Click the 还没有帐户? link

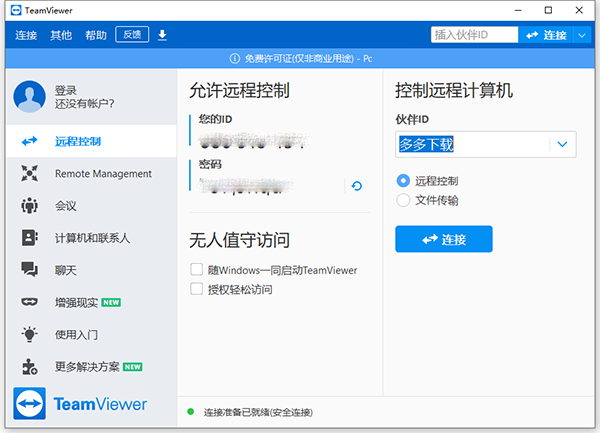(x=84, y=104)
